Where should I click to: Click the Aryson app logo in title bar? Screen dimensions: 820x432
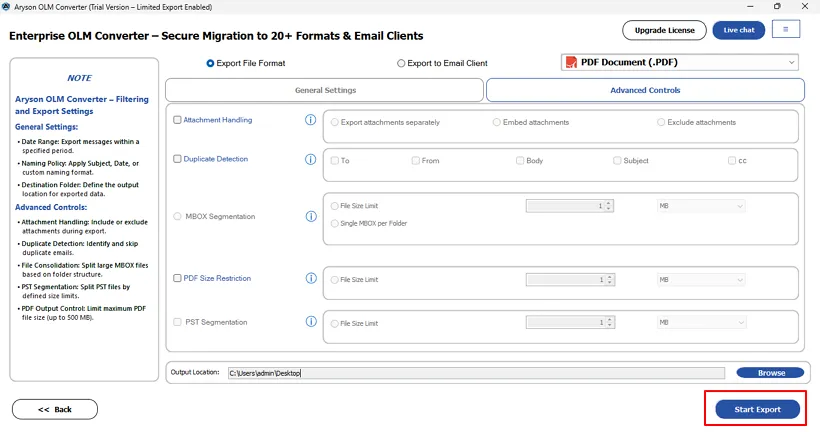[8, 7]
